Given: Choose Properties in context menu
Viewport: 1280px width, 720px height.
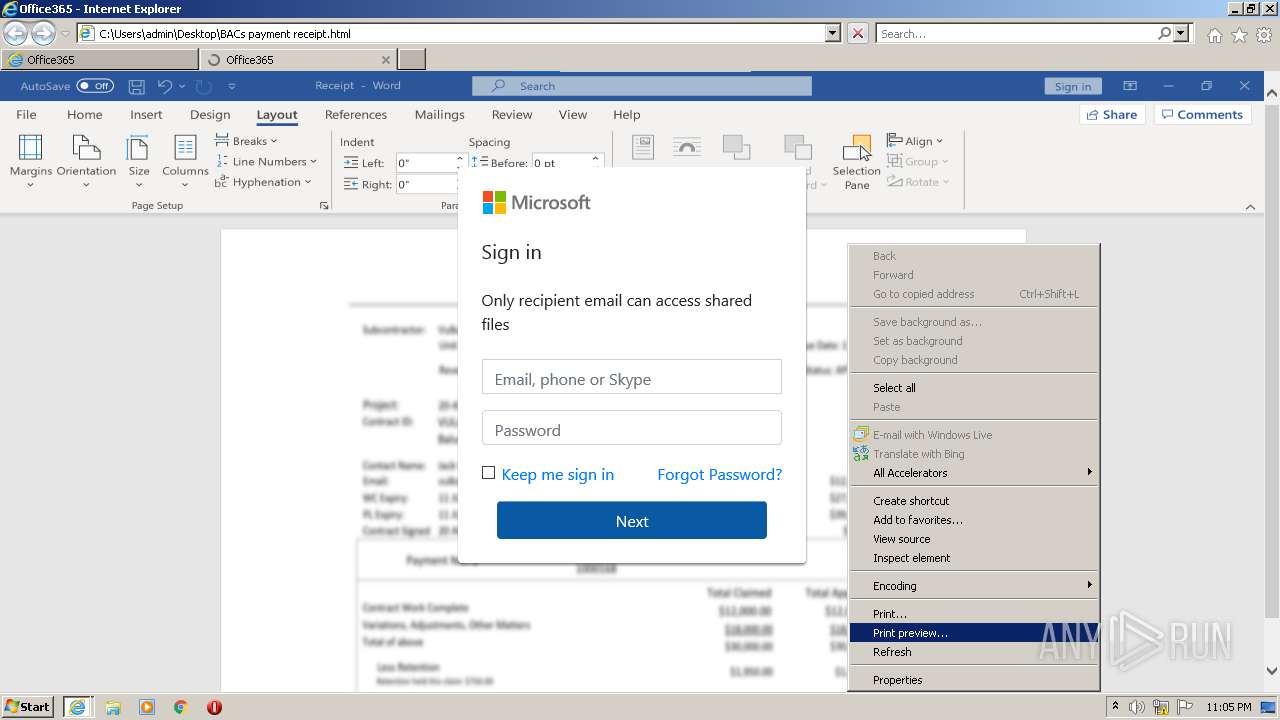Looking at the screenshot, I should (x=972, y=680).
